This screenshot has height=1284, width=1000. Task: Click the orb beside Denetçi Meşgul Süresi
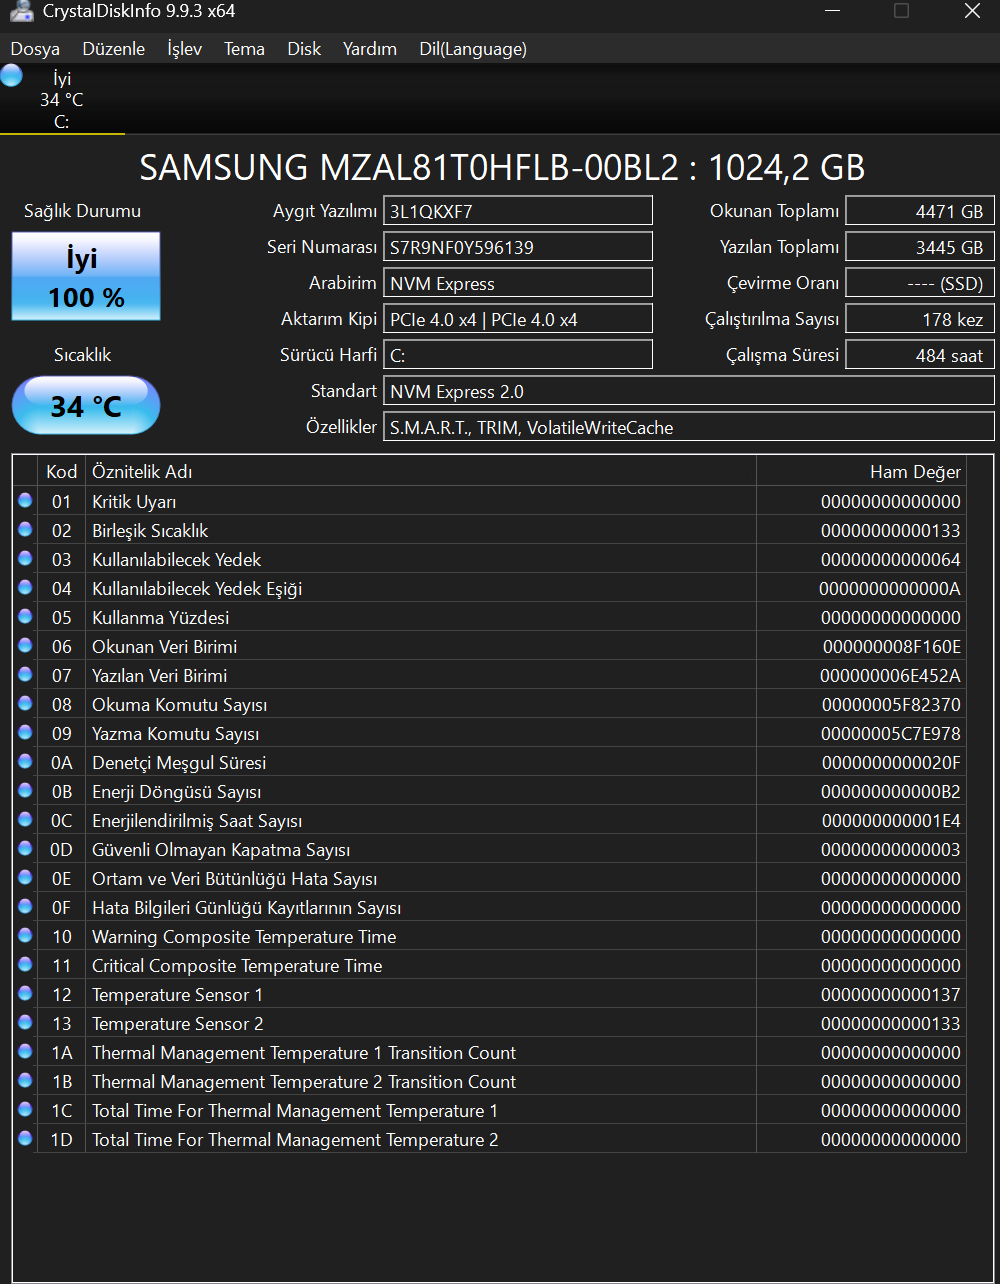click(x=25, y=761)
